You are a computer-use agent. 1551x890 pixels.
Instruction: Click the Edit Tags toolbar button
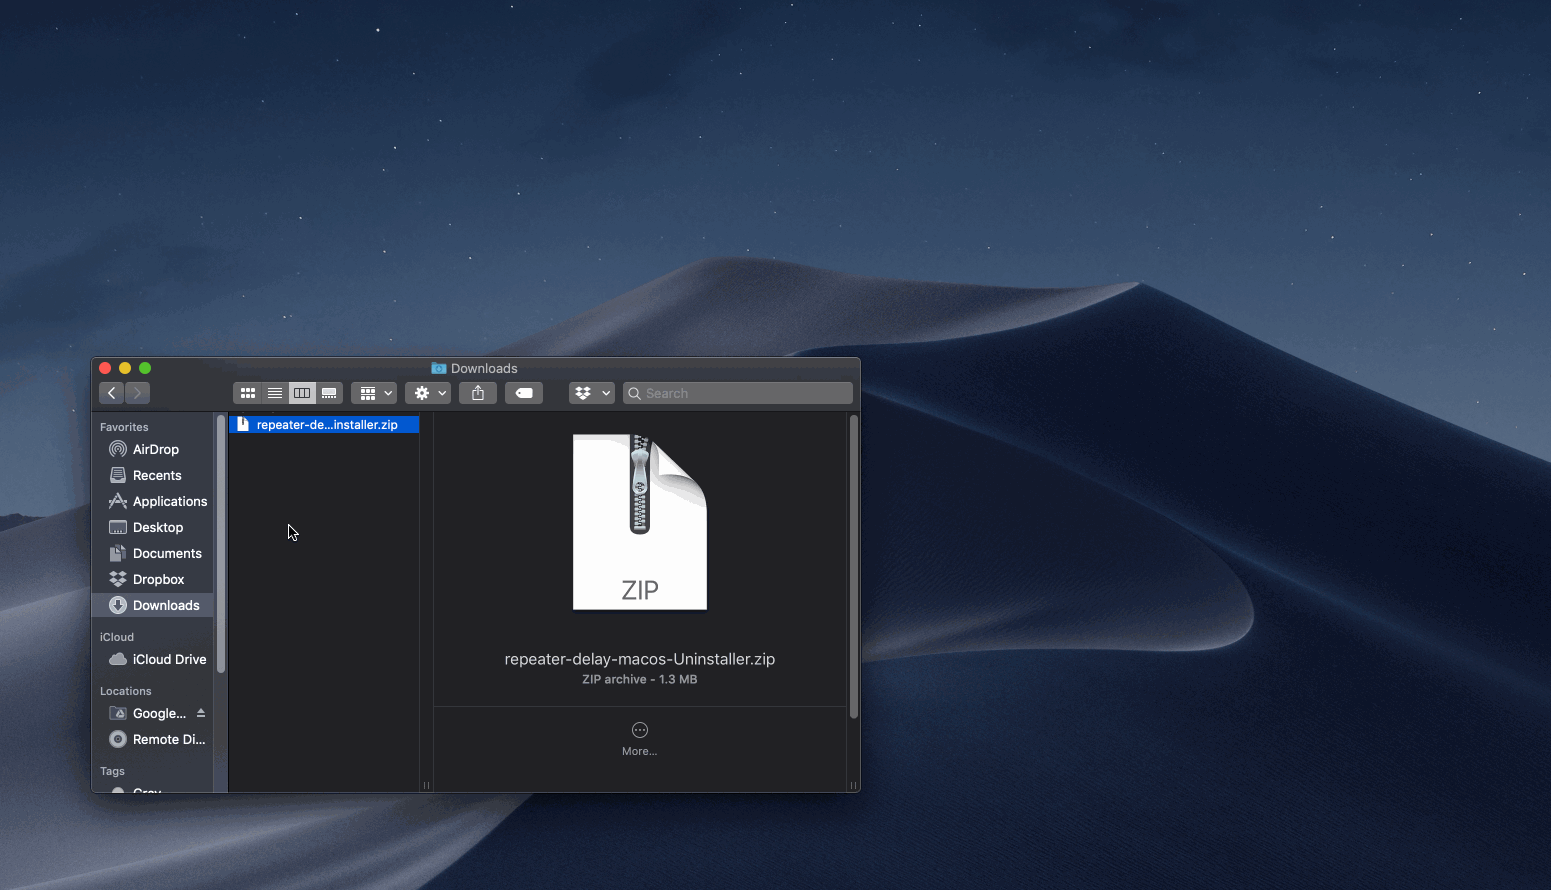(x=524, y=393)
